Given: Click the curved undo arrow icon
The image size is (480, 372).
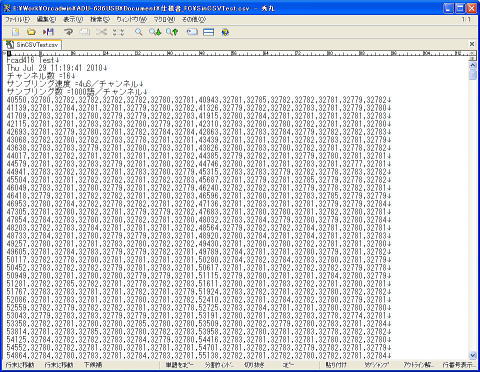Looking at the screenshot, I should coord(68,32).
